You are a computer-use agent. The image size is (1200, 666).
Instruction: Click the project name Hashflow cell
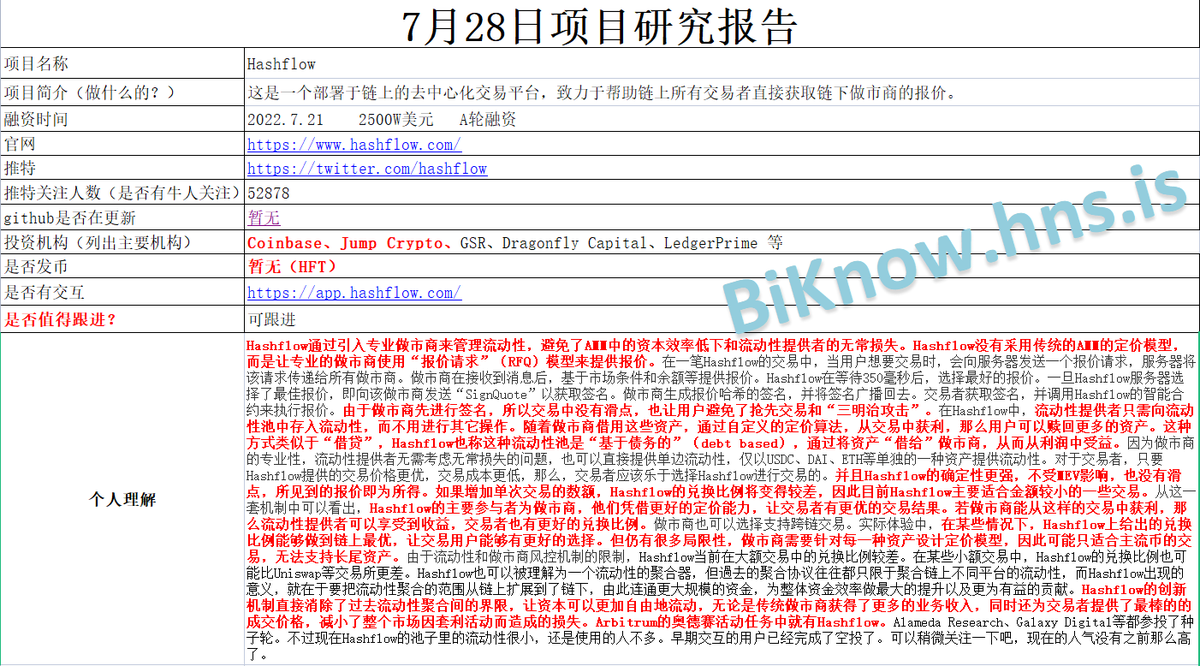coord(280,62)
